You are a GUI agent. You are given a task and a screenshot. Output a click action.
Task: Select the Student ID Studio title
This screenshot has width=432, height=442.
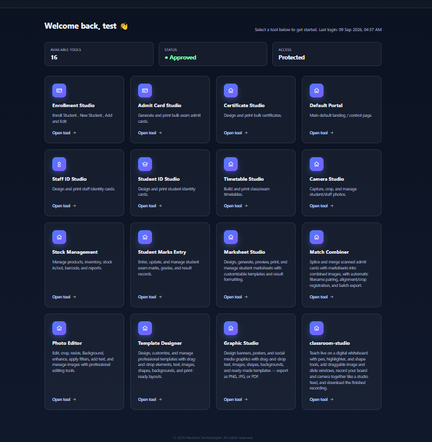coord(159,179)
